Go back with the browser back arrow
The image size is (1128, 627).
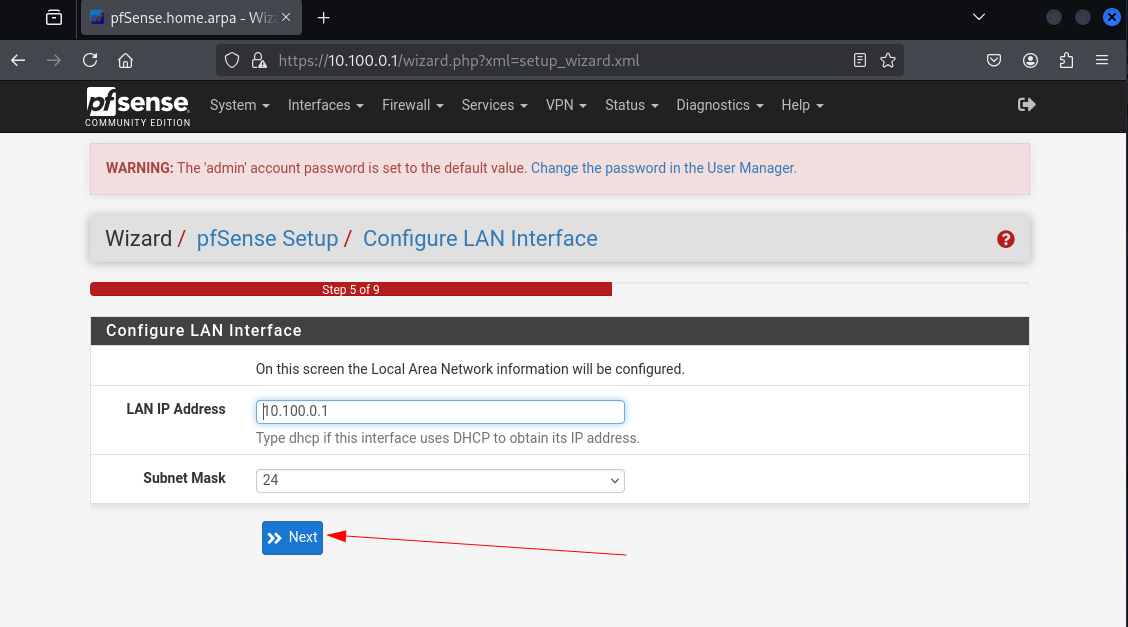[x=18, y=60]
